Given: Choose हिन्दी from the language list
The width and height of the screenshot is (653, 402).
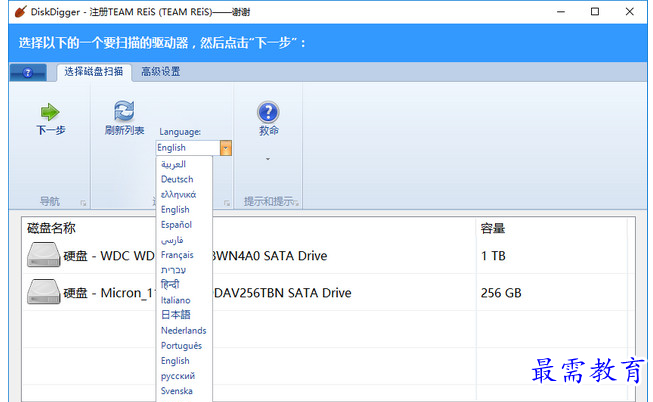Looking at the screenshot, I should tap(170, 285).
